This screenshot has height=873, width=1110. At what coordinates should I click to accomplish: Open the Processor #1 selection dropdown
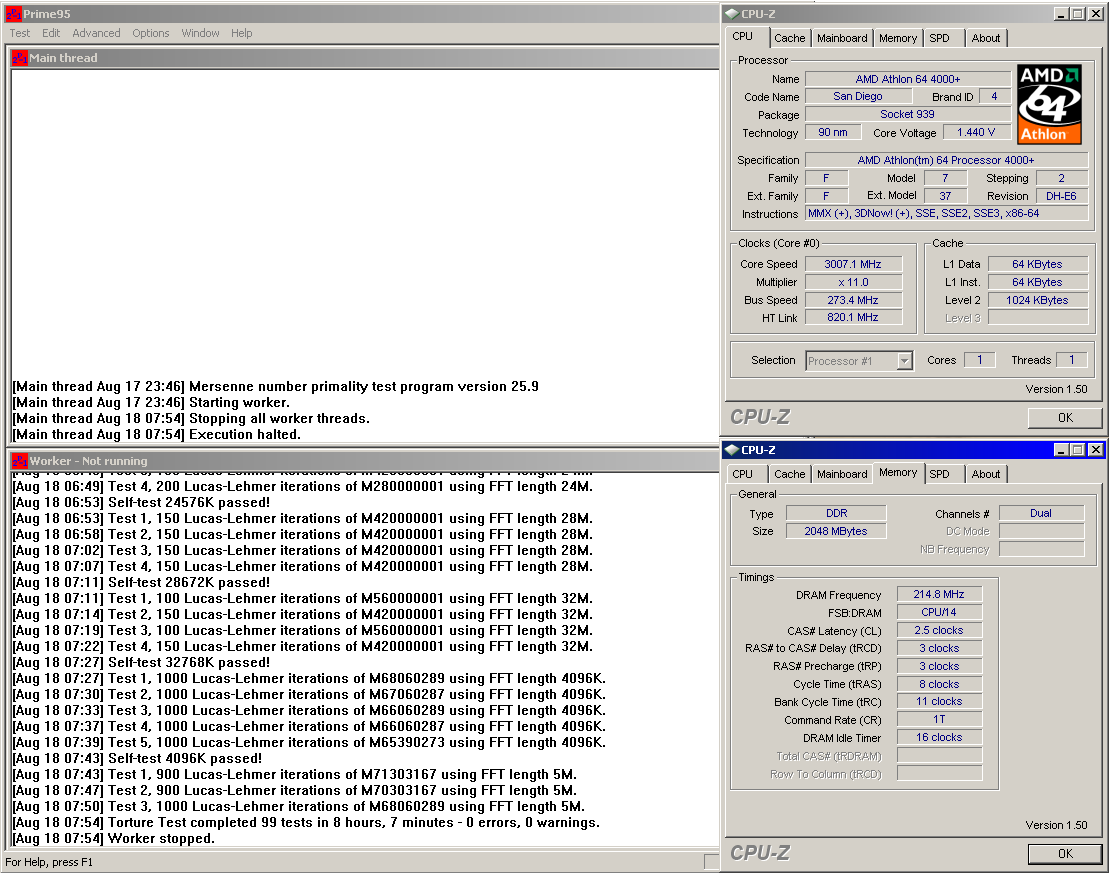click(x=904, y=361)
